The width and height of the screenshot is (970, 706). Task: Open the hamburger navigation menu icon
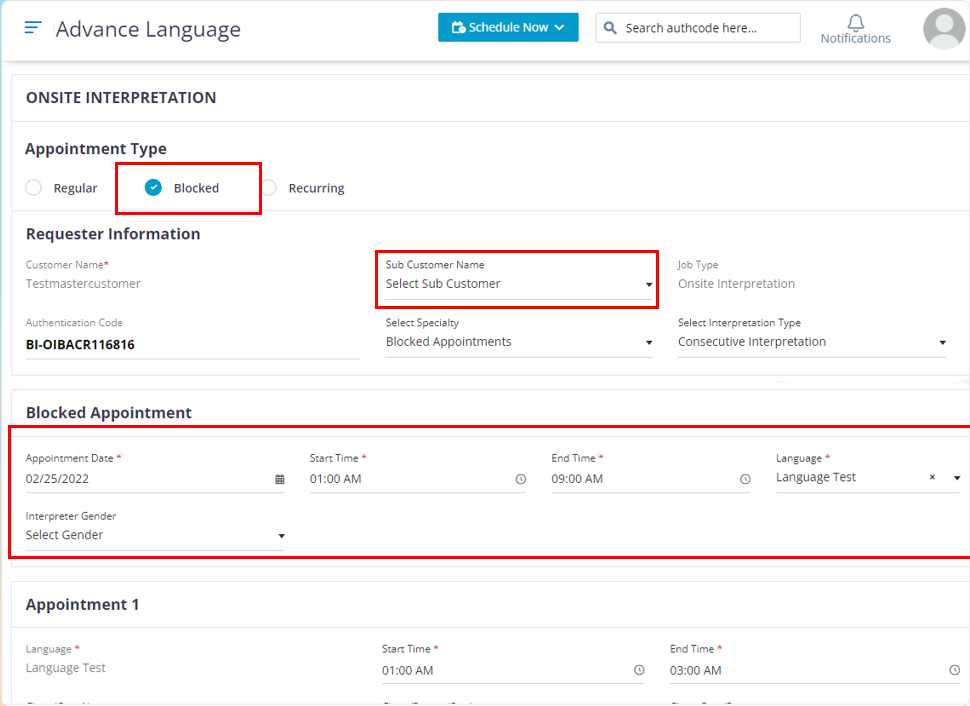click(x=33, y=28)
